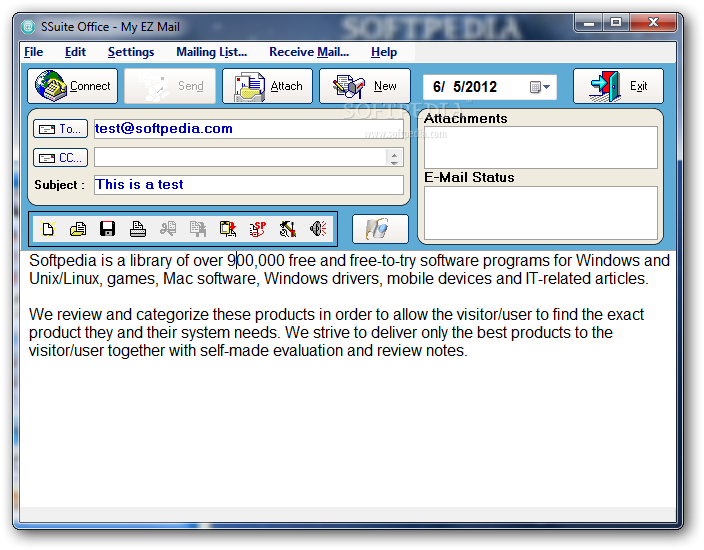Click the paste clipboard icon
704x550 pixels.
point(228,229)
